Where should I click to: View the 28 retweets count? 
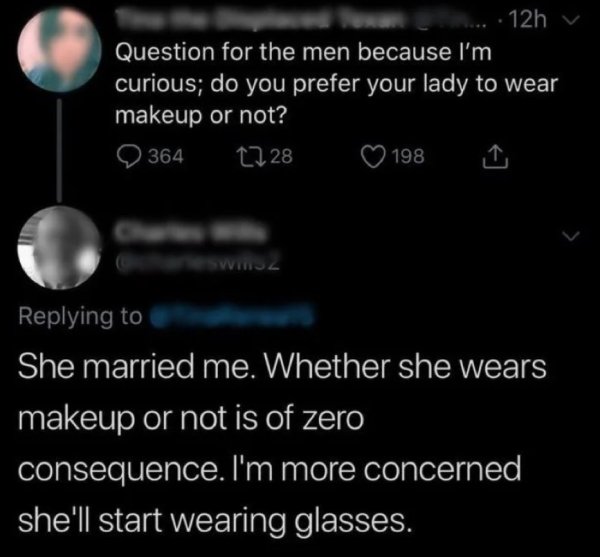pyautogui.click(x=282, y=156)
